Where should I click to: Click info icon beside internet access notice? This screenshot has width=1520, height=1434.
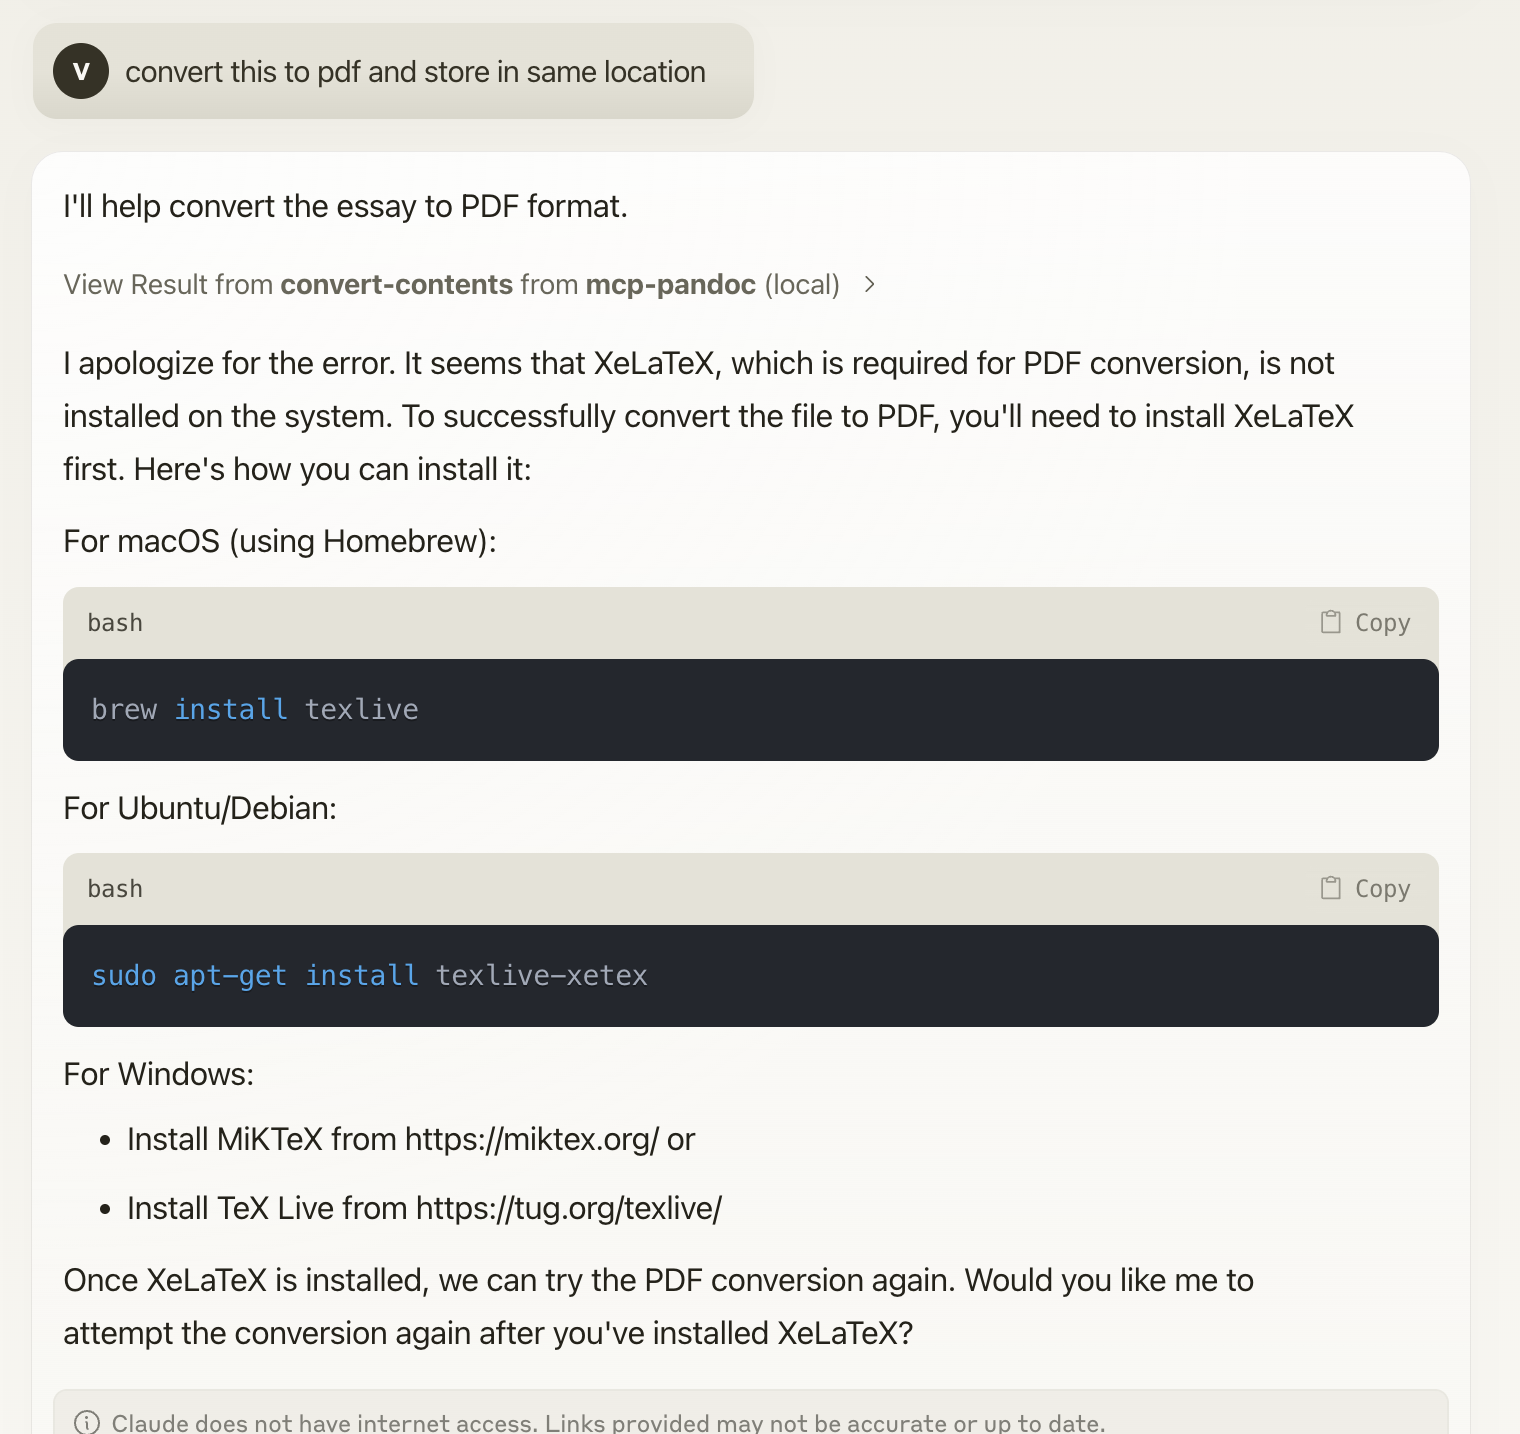click(87, 1422)
